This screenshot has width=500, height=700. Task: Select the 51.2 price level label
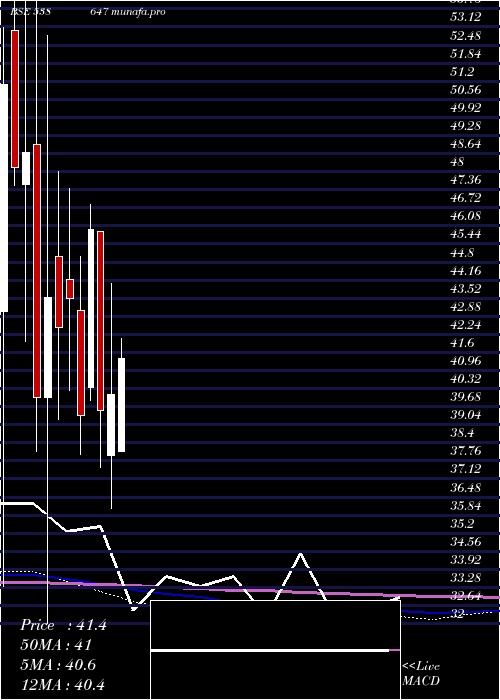tap(462, 71)
